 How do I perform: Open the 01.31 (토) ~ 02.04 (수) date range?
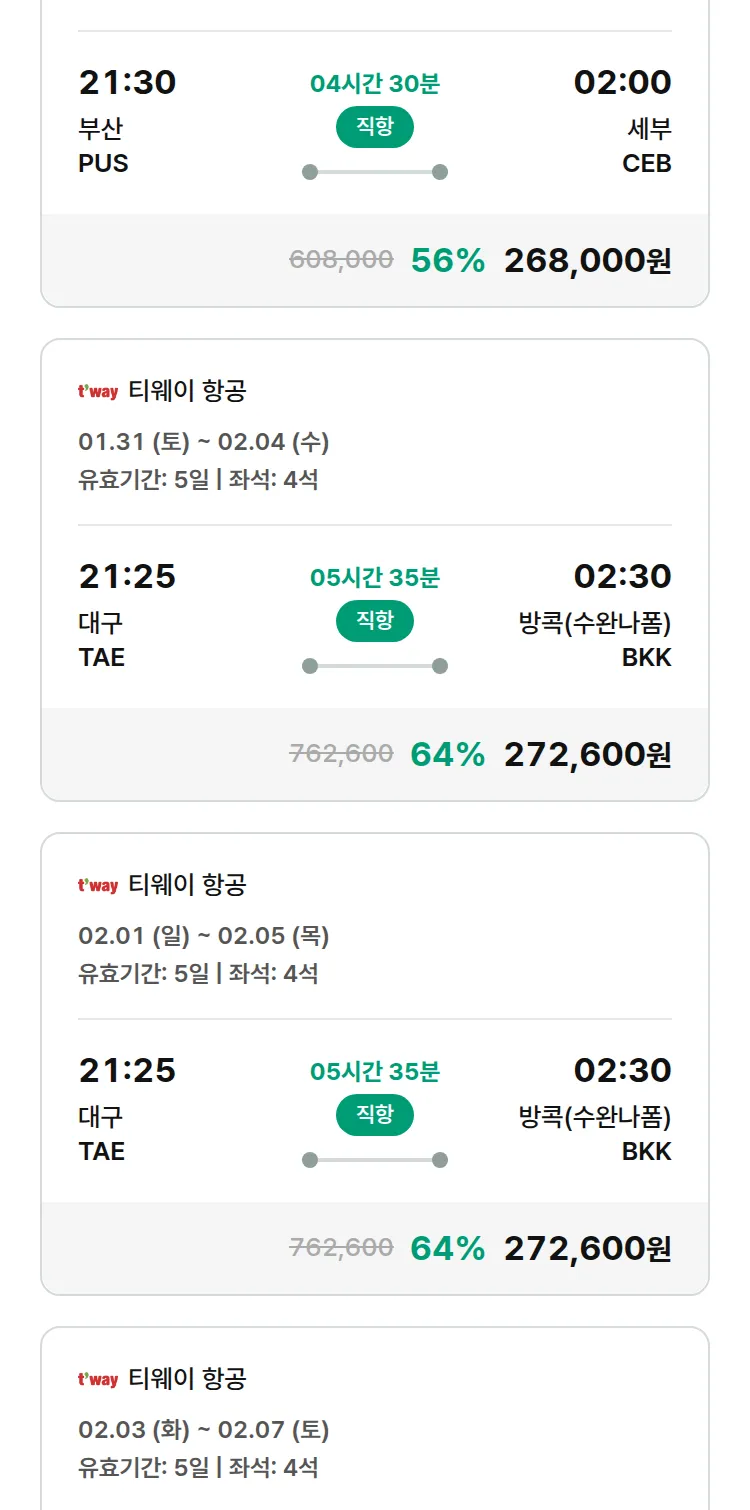click(x=204, y=442)
